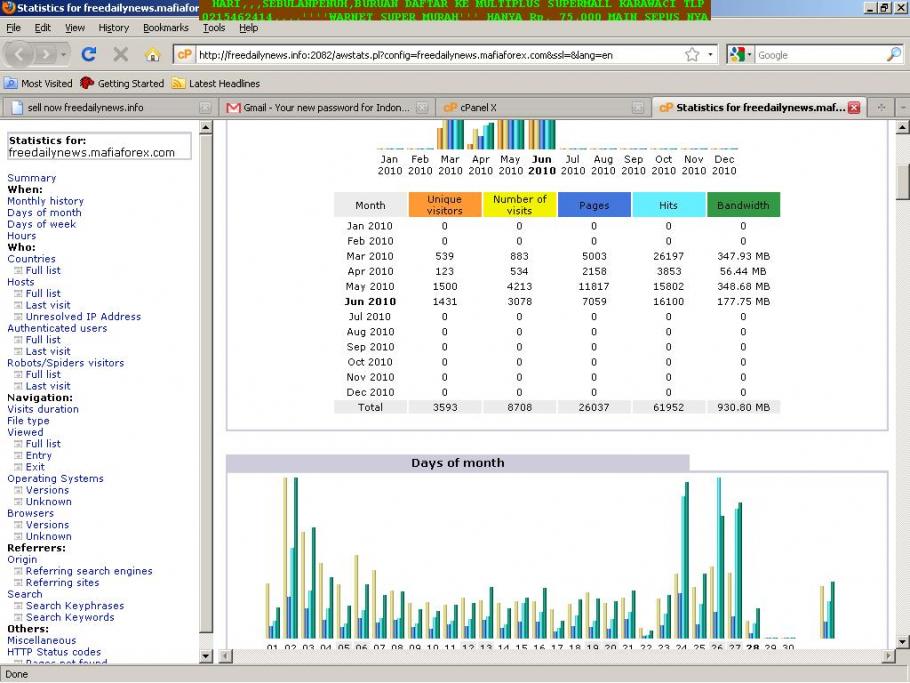Image resolution: width=910 pixels, height=683 pixels.
Task: Click the Home icon in the toolbar
Action: 152,55
